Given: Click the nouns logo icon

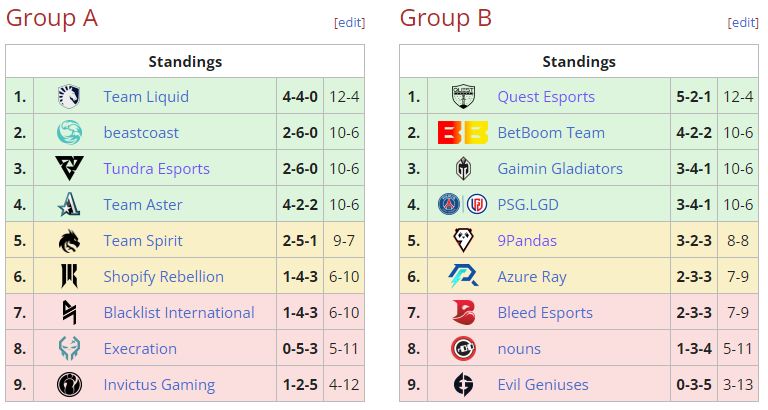Looking at the screenshot, I should 463,349.
